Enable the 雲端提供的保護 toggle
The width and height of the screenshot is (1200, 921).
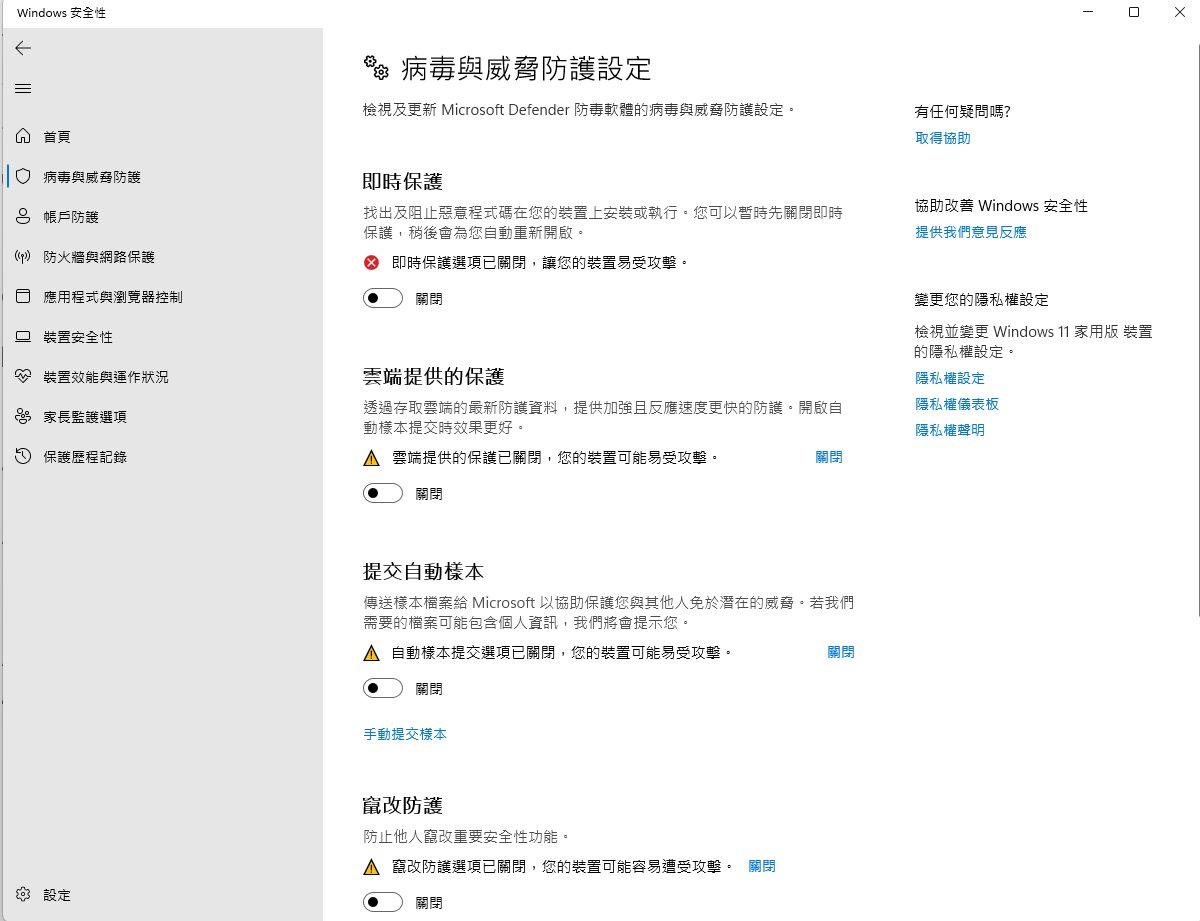coord(383,493)
